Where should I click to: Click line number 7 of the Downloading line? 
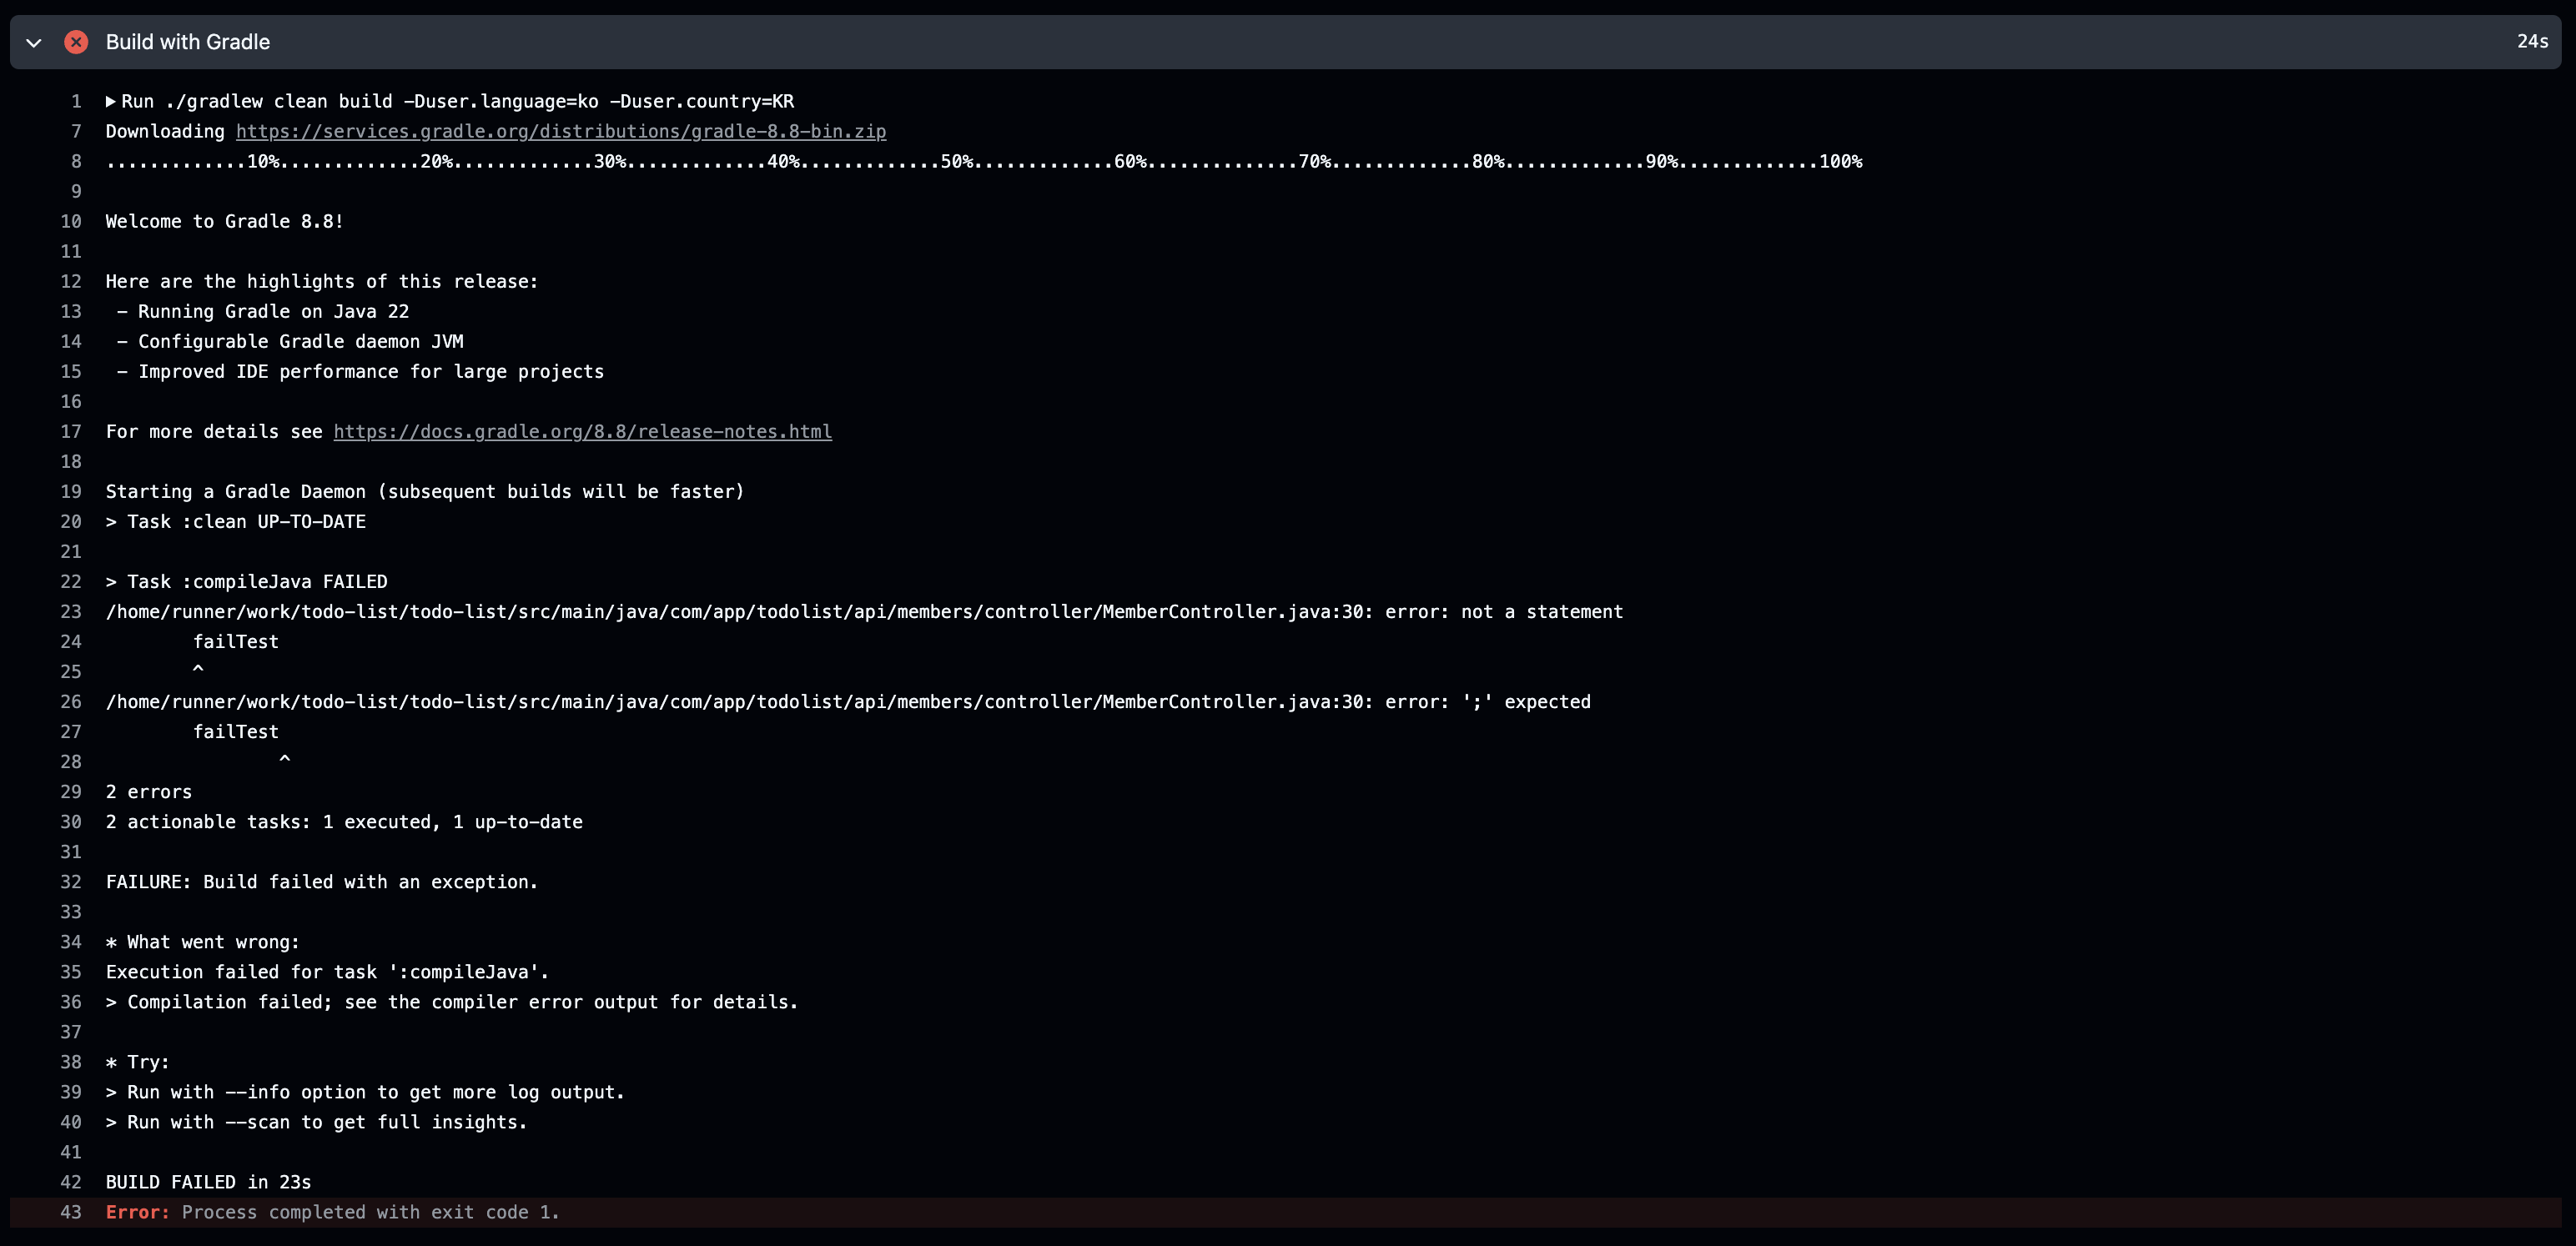pyautogui.click(x=76, y=131)
